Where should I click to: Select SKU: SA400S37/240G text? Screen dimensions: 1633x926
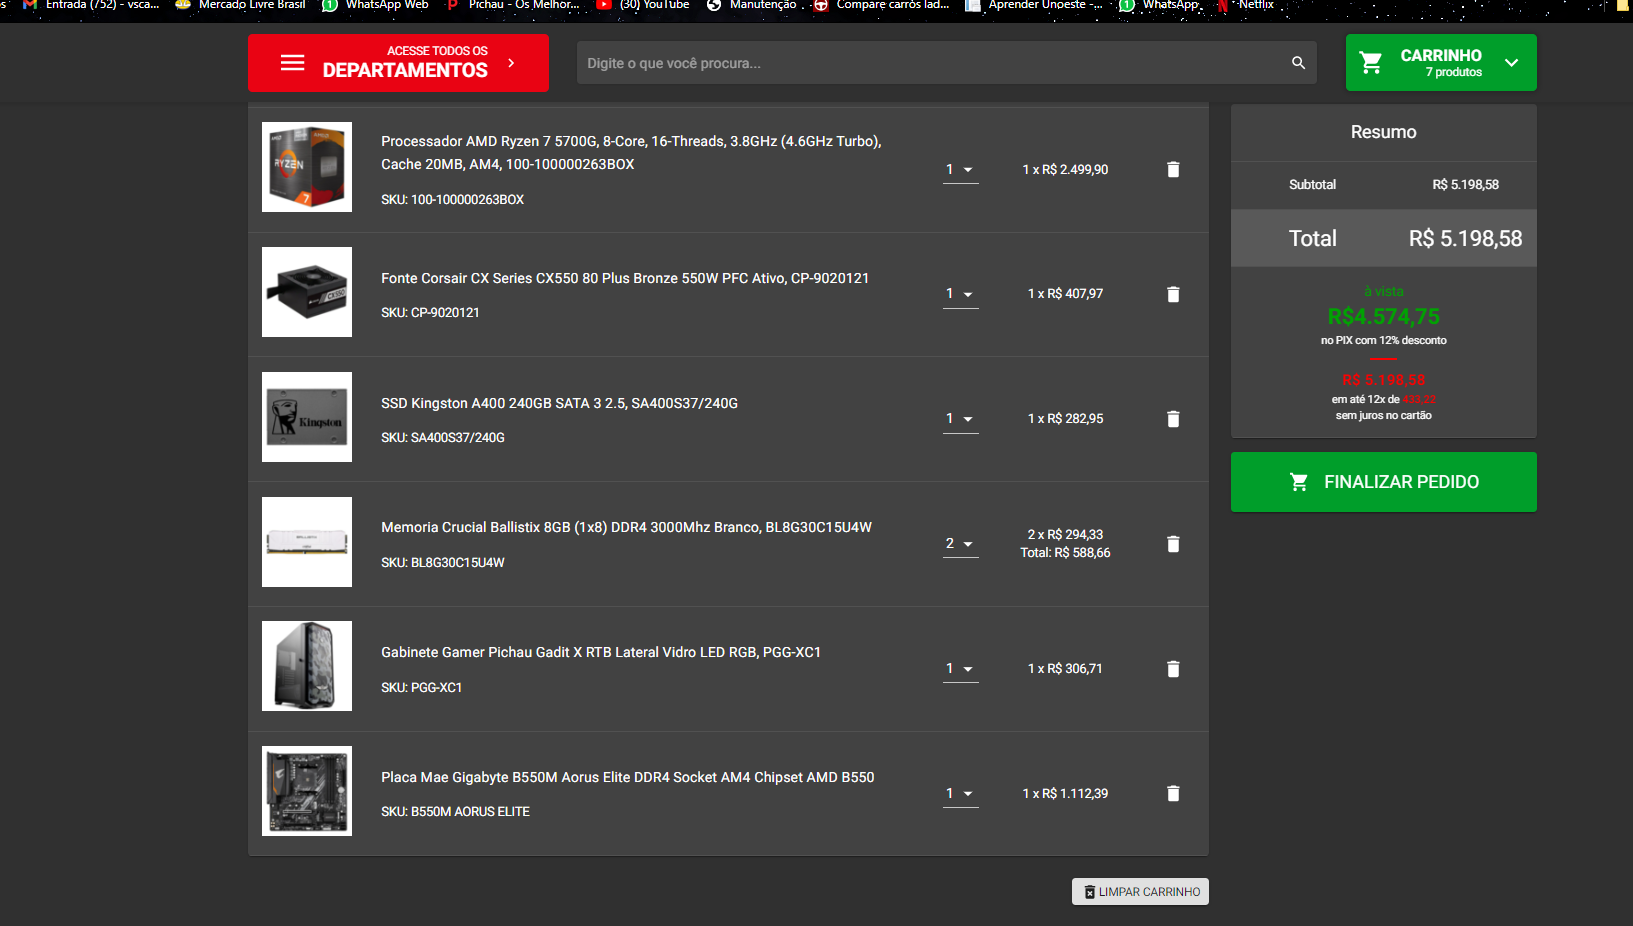tap(443, 438)
